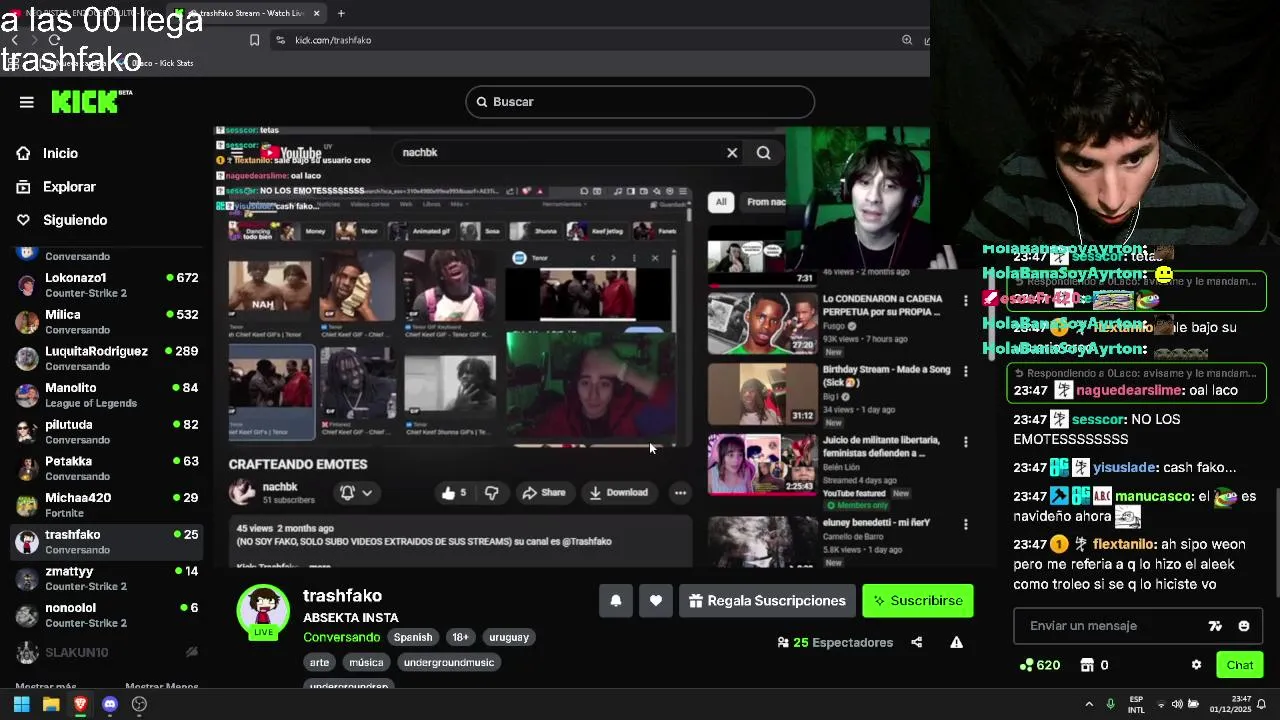Screen dimensions: 1280x720
Task: Go to Inicio in the sidebar
Action: tap(60, 153)
